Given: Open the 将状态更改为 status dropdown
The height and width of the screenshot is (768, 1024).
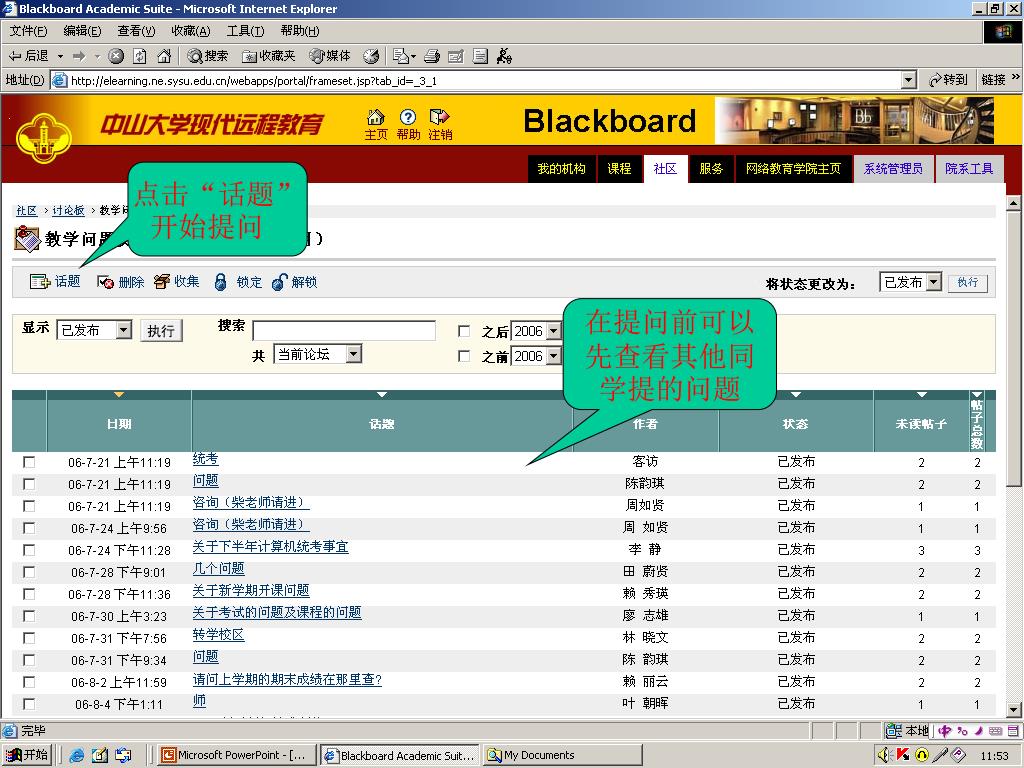Looking at the screenshot, I should [x=934, y=282].
